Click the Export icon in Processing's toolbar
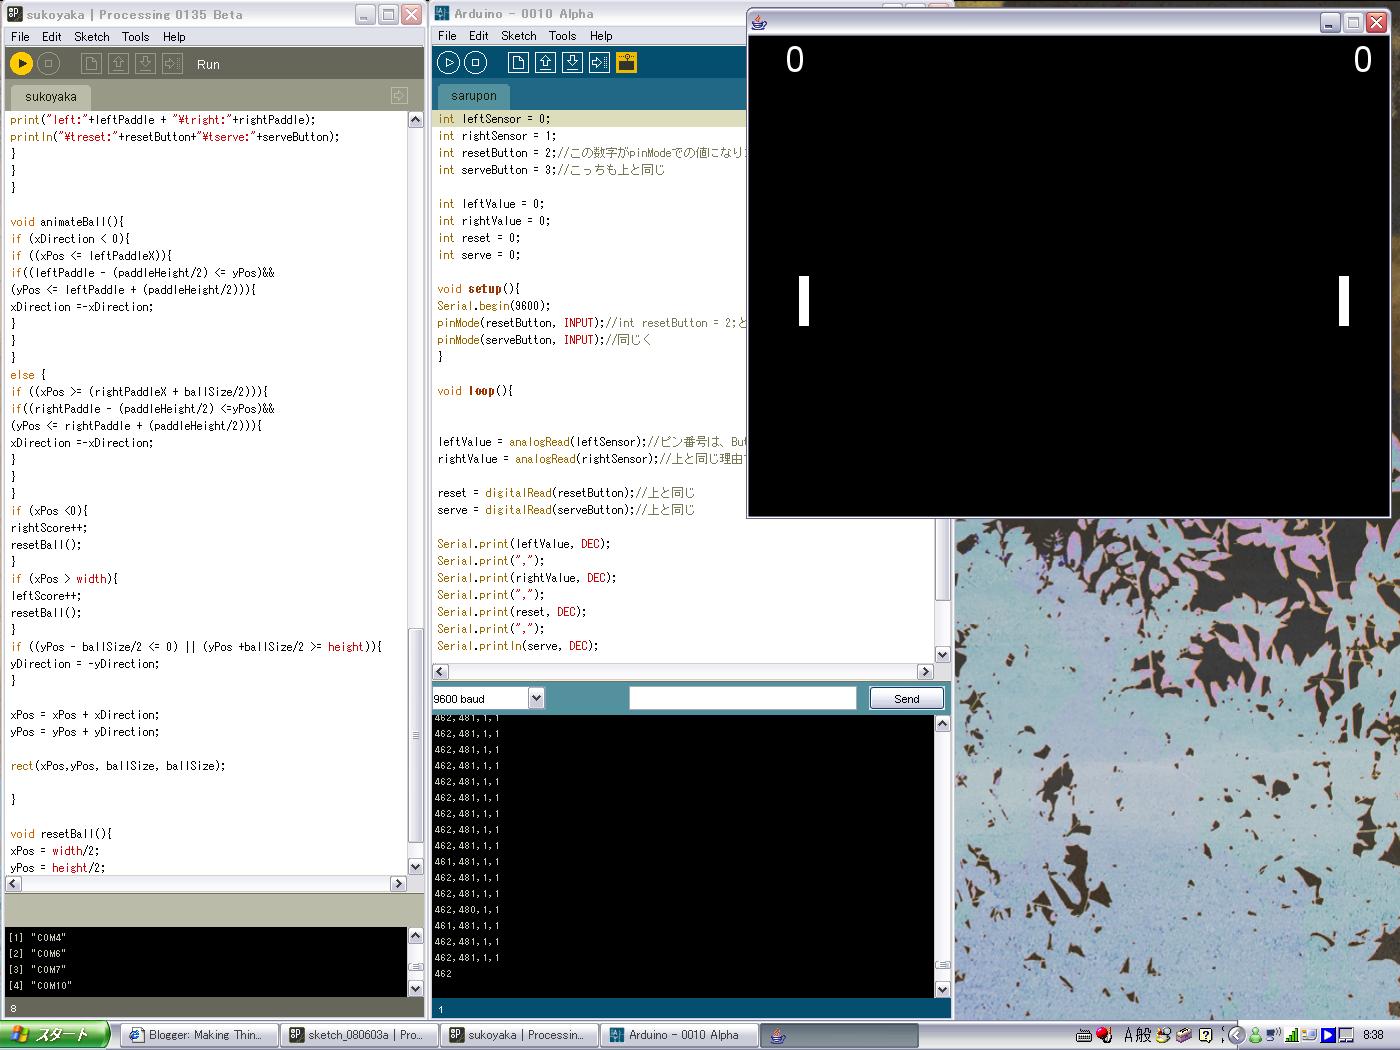The height and width of the screenshot is (1050, 1400). [172, 64]
